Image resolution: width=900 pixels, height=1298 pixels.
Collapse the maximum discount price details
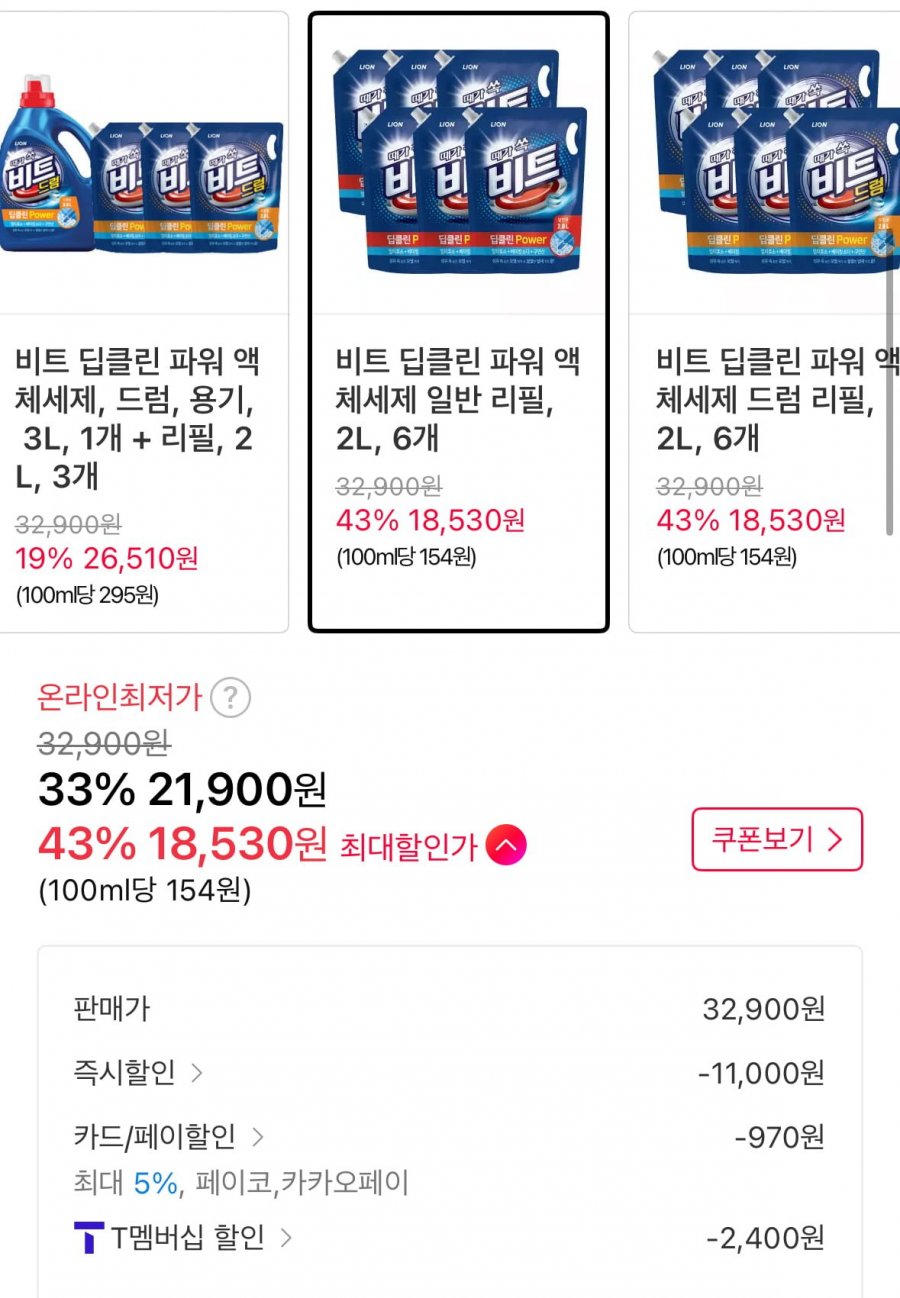506,847
